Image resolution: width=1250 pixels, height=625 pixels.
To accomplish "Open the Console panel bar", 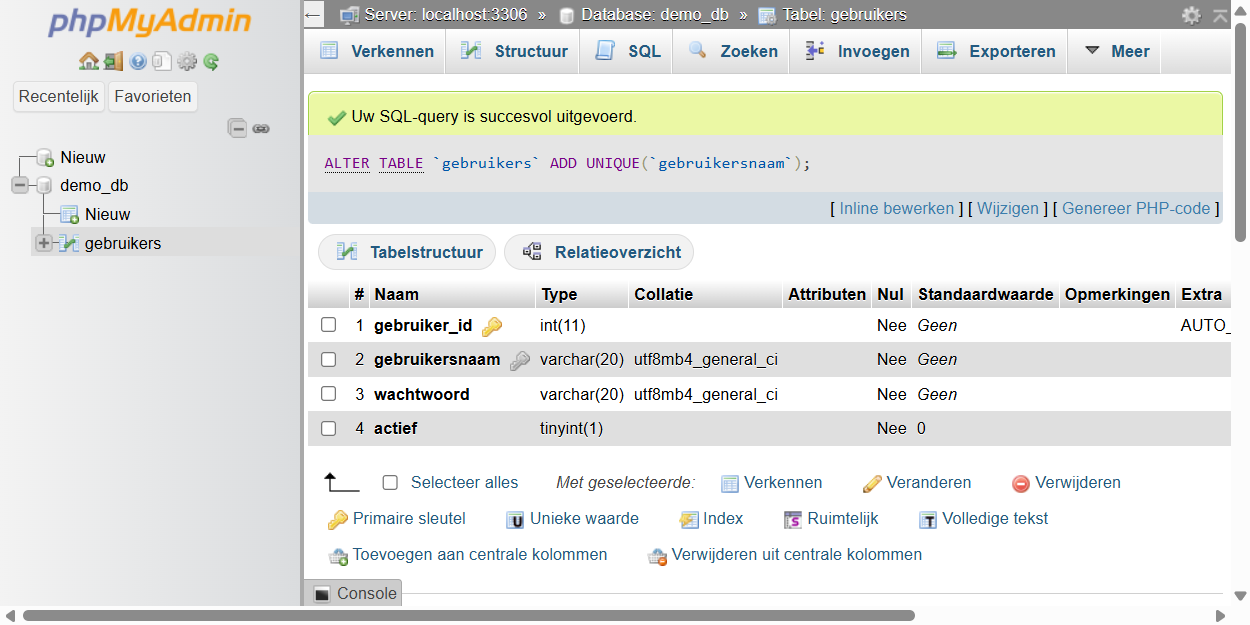I will (354, 593).
